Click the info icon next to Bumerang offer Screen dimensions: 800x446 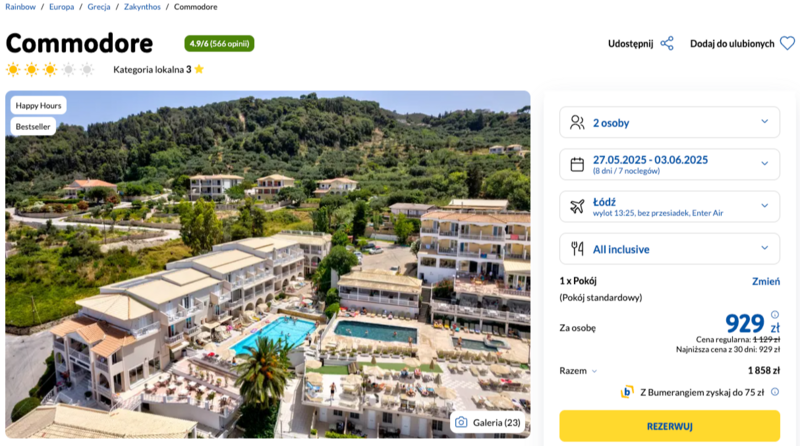pos(775,392)
